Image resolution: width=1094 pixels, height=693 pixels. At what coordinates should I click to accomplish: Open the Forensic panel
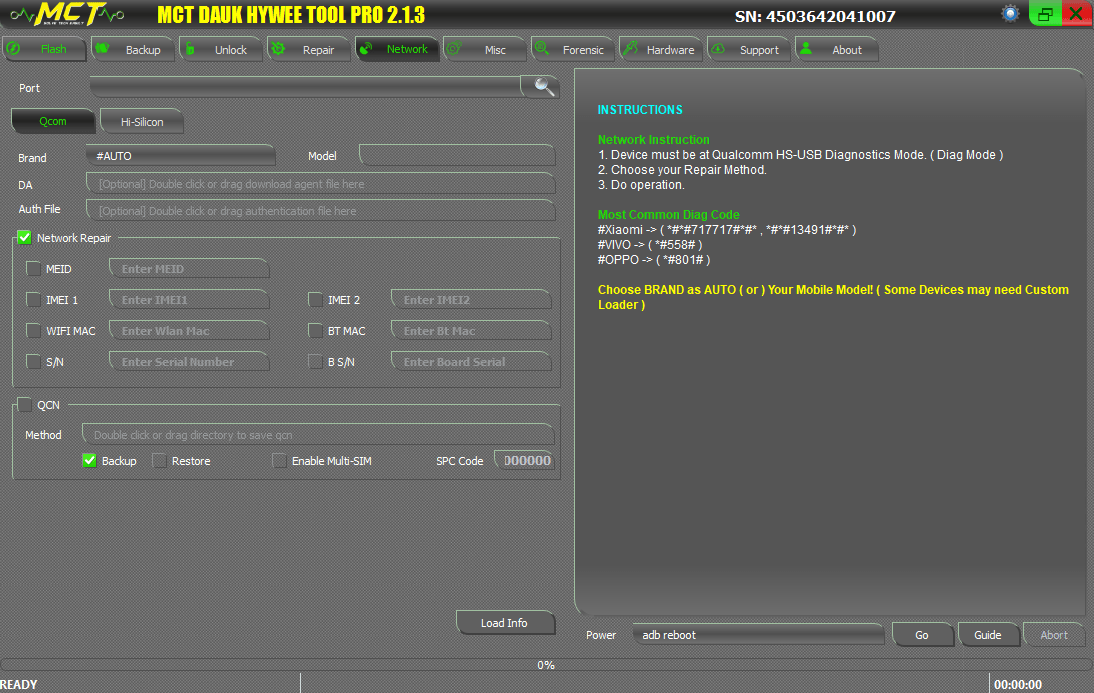572,48
